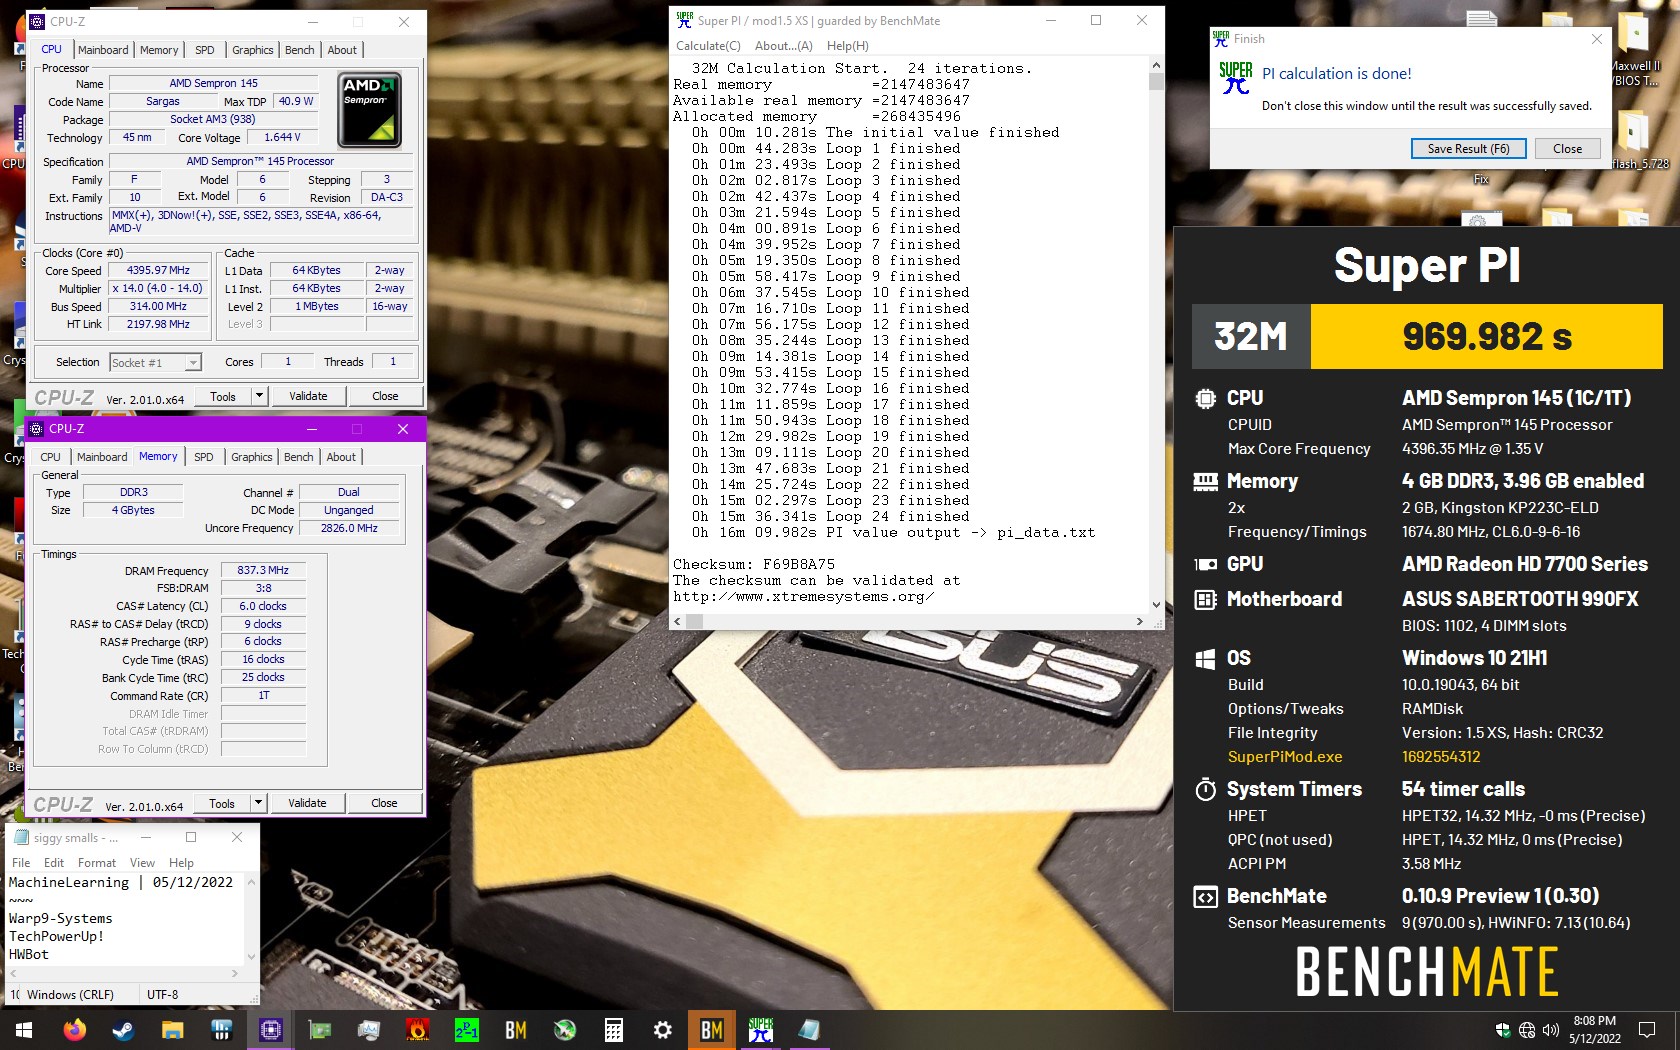Open the green sphere taskbar icon
The width and height of the screenshot is (1680, 1050).
click(x=564, y=1030)
